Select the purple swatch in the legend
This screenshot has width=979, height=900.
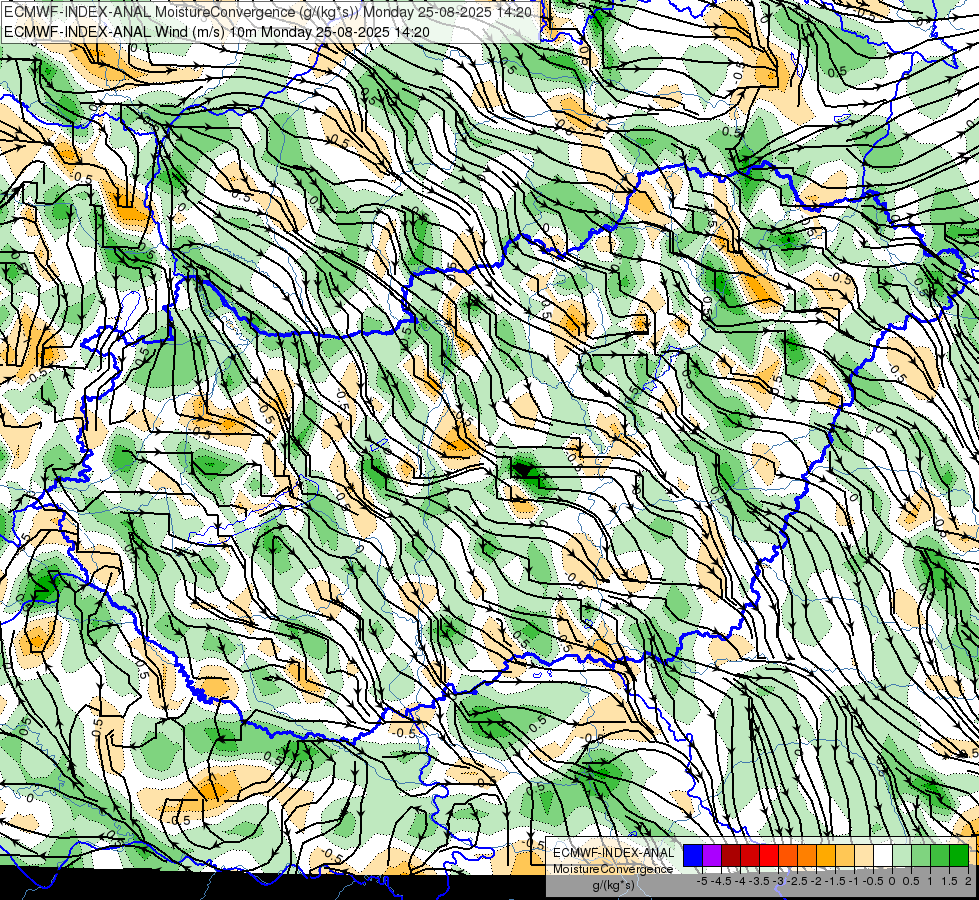pos(712,856)
